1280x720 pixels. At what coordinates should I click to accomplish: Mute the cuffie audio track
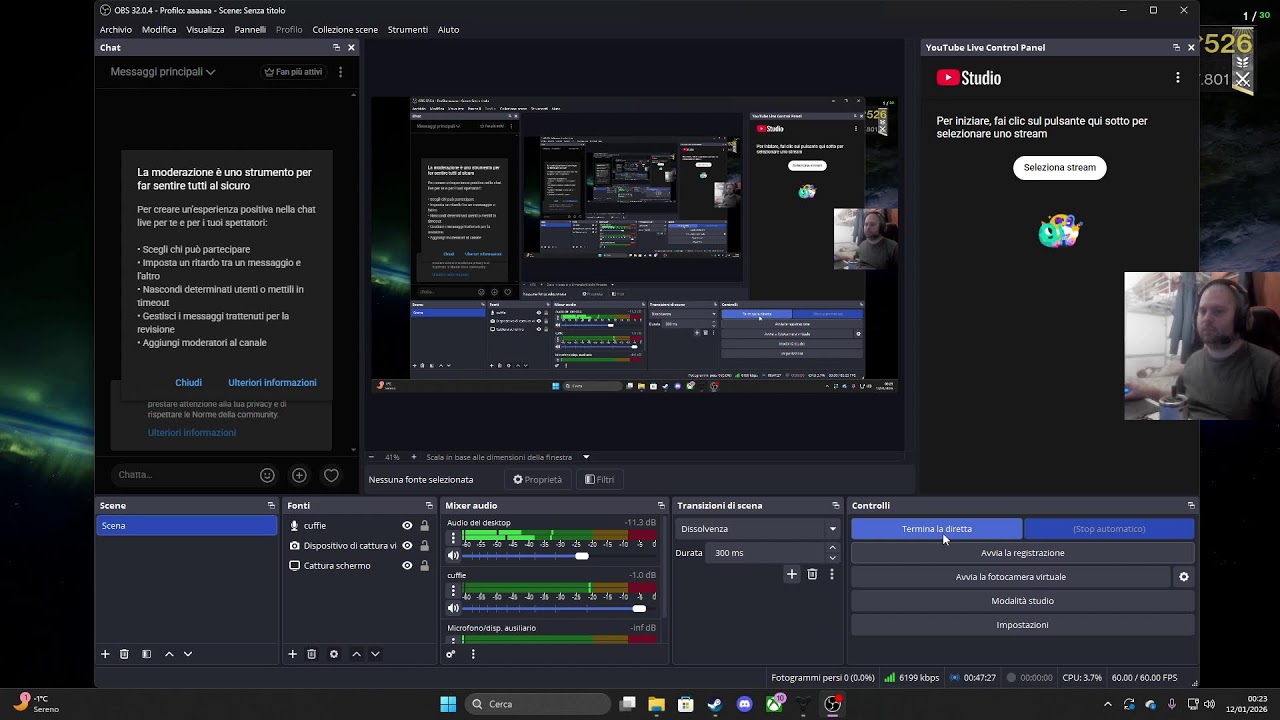[x=453, y=608]
